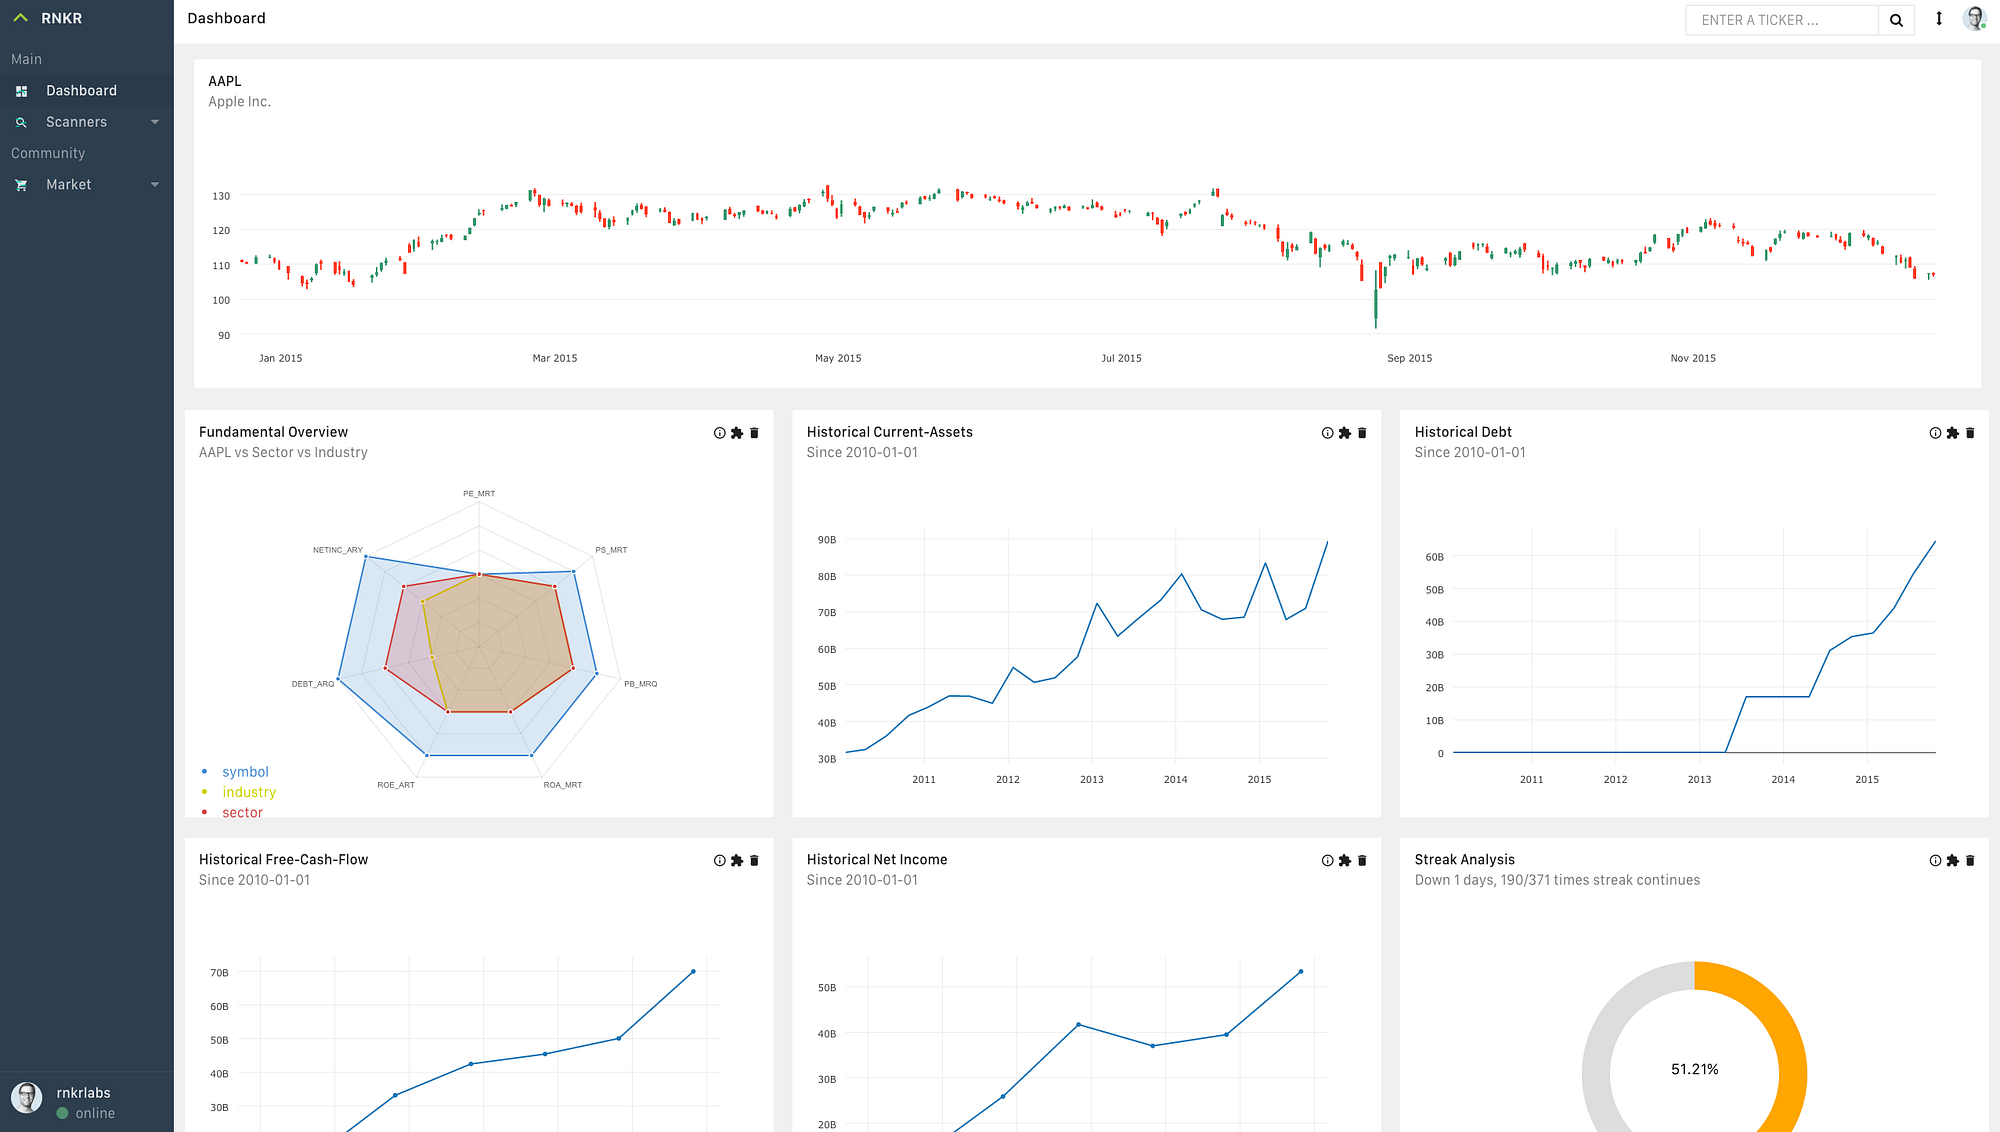
Task: Open user avatar menu in header
Action: (1974, 19)
